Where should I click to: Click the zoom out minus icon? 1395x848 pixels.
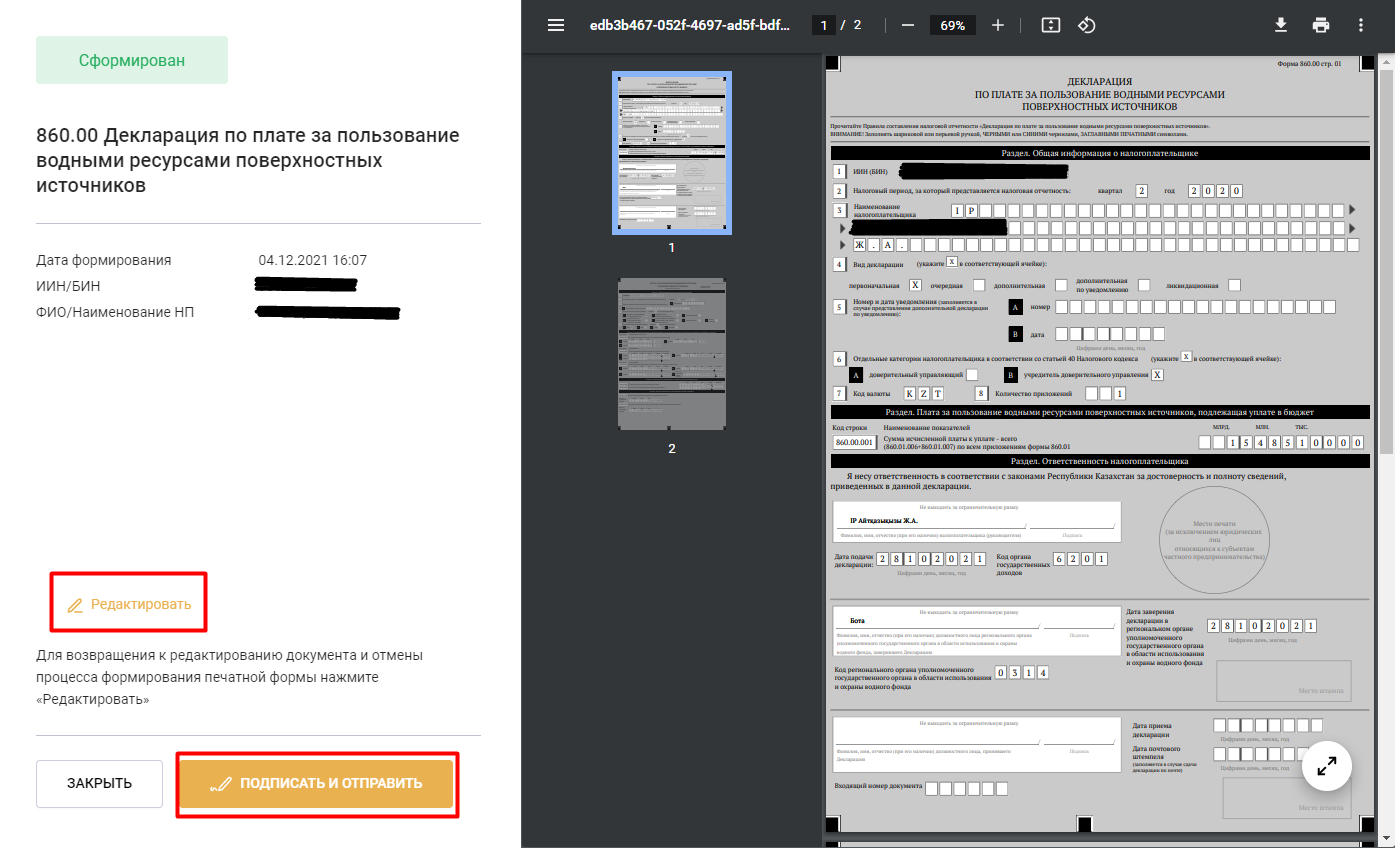907,25
